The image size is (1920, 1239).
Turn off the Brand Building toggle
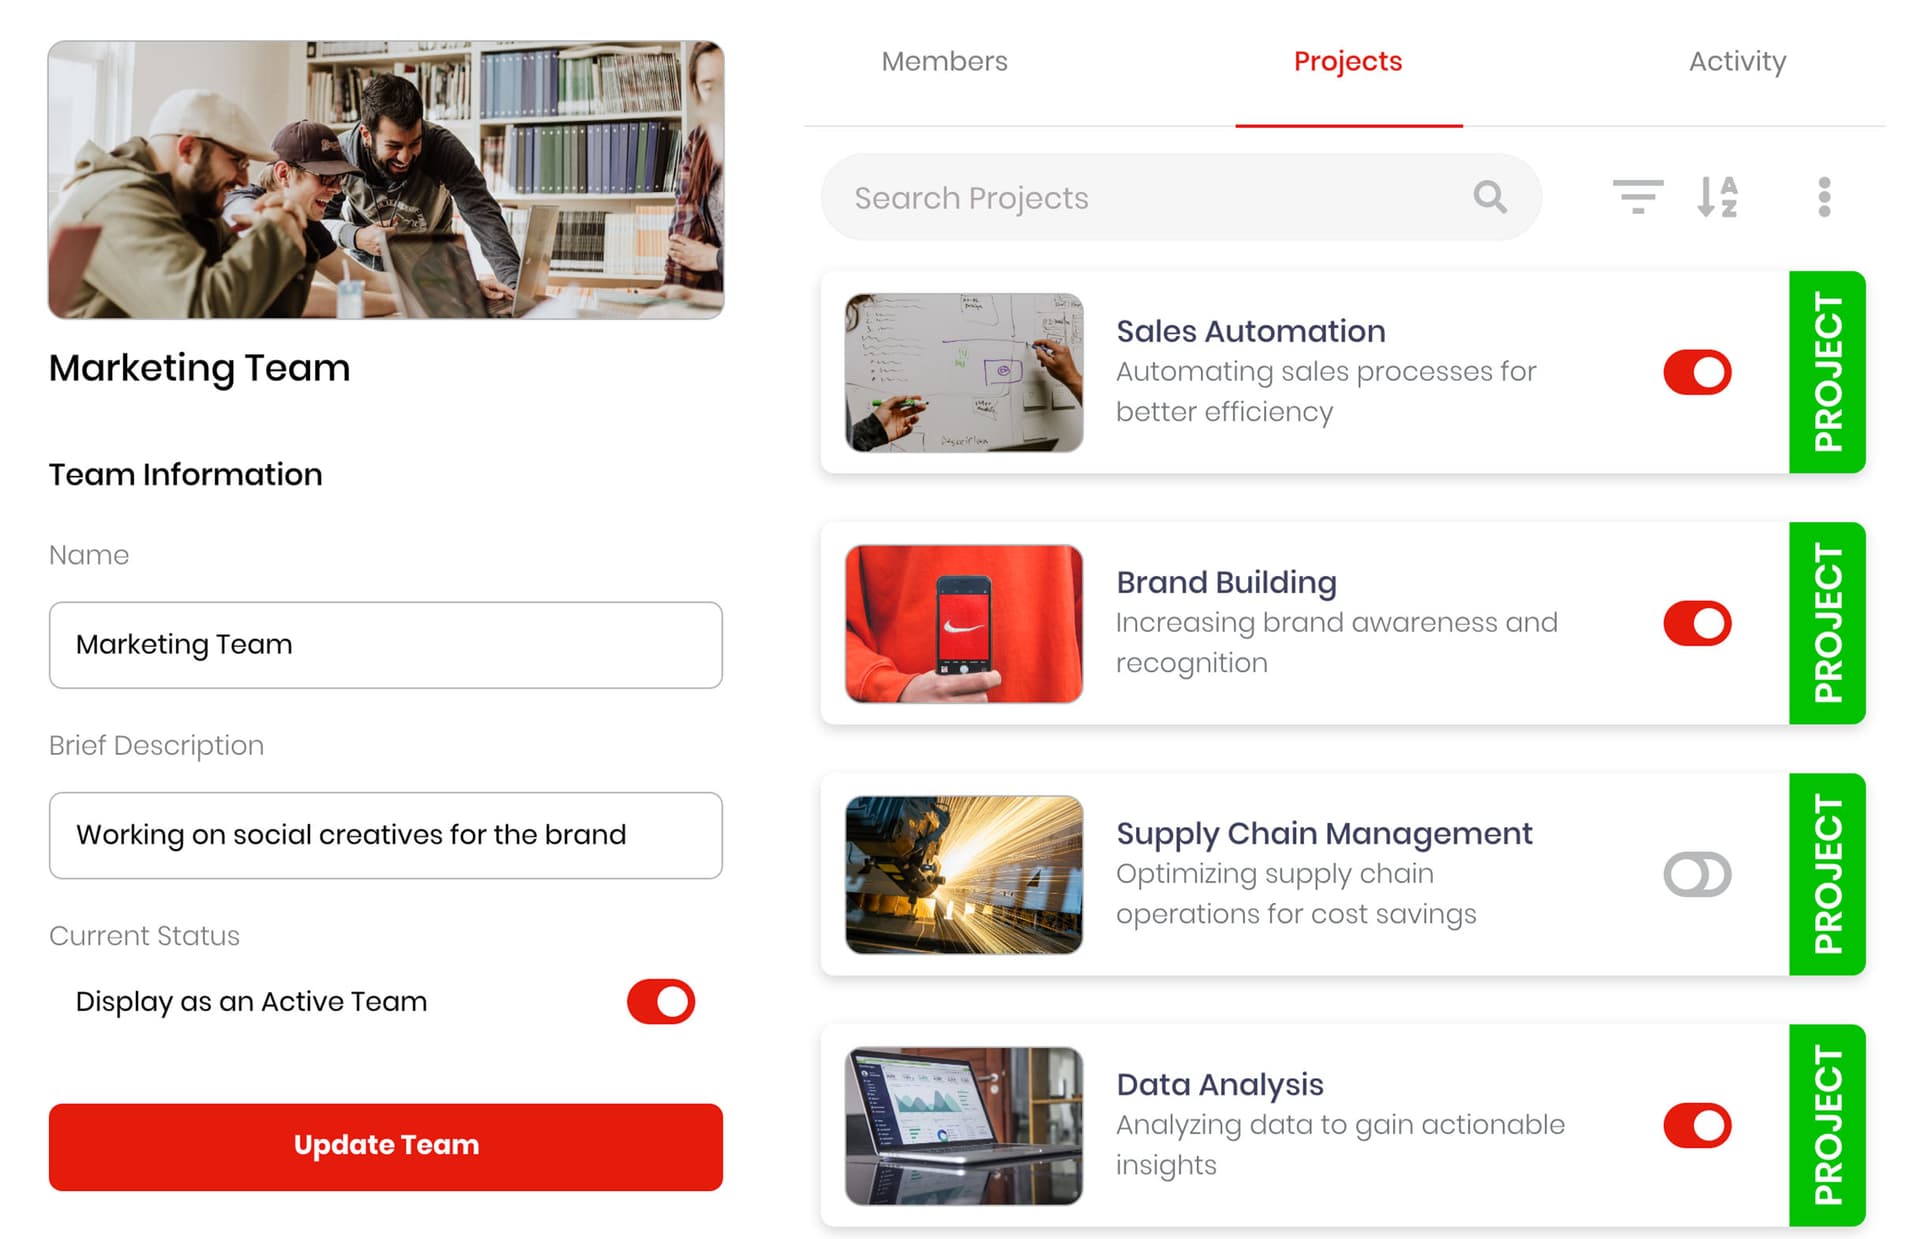tap(1697, 623)
